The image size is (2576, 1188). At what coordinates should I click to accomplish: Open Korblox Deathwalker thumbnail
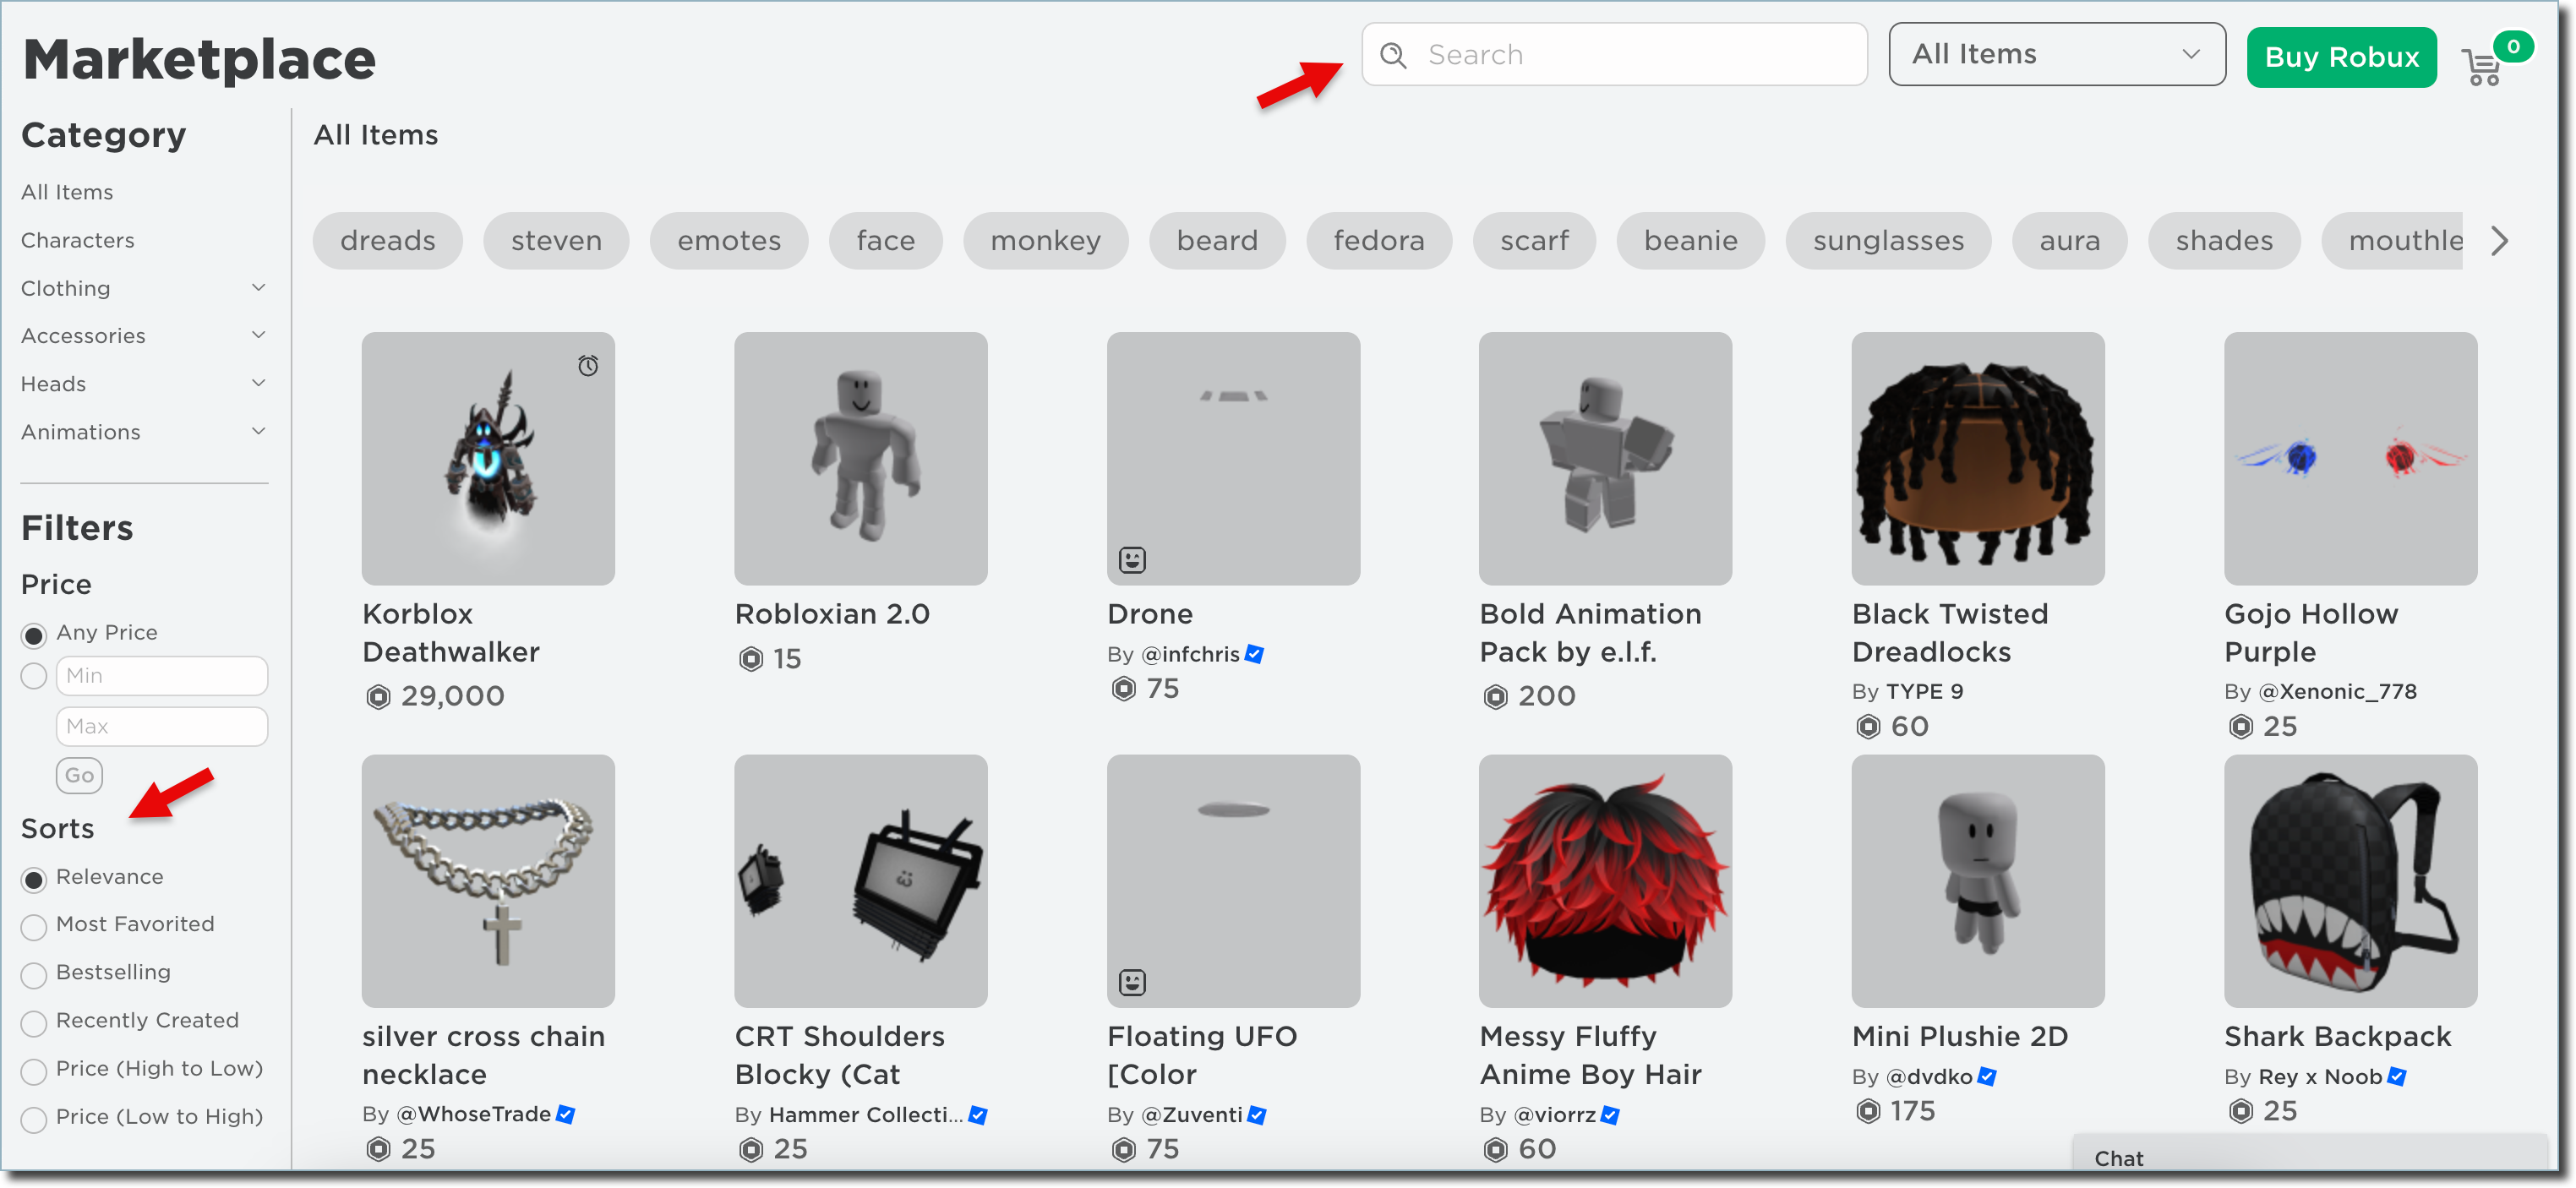coord(488,459)
